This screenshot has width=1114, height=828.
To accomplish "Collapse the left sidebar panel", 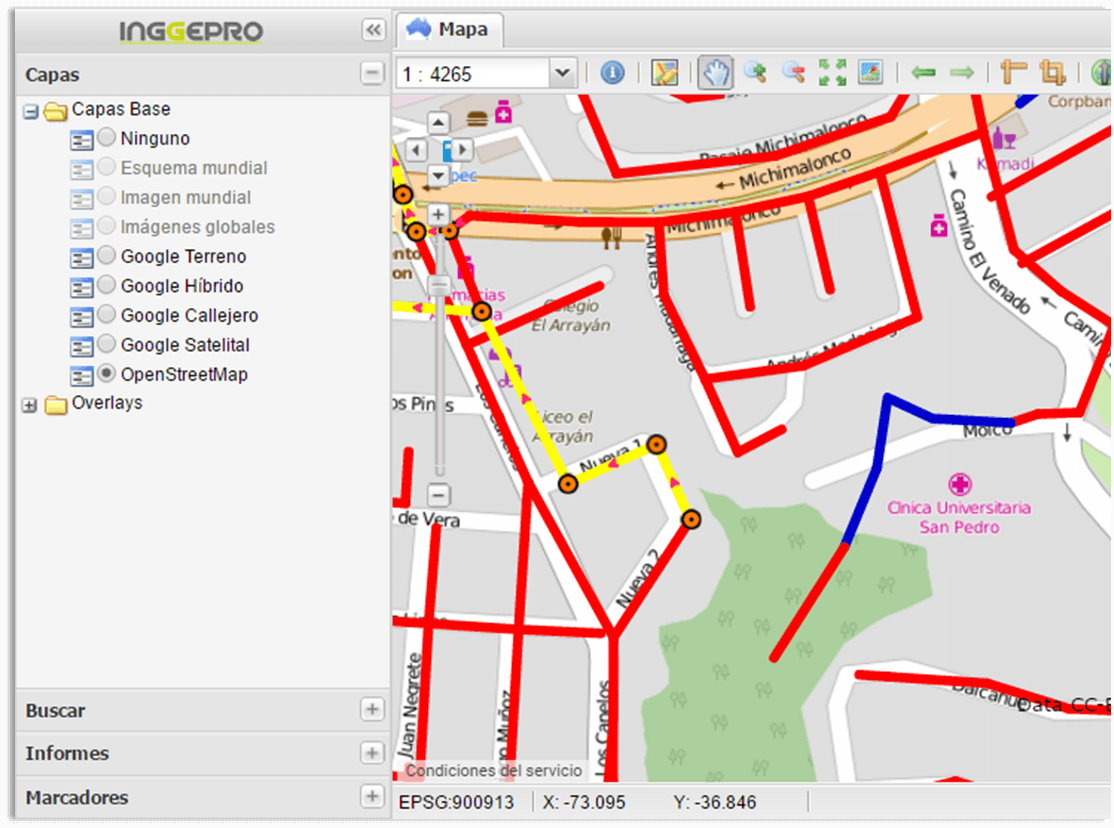I will coord(373,30).
